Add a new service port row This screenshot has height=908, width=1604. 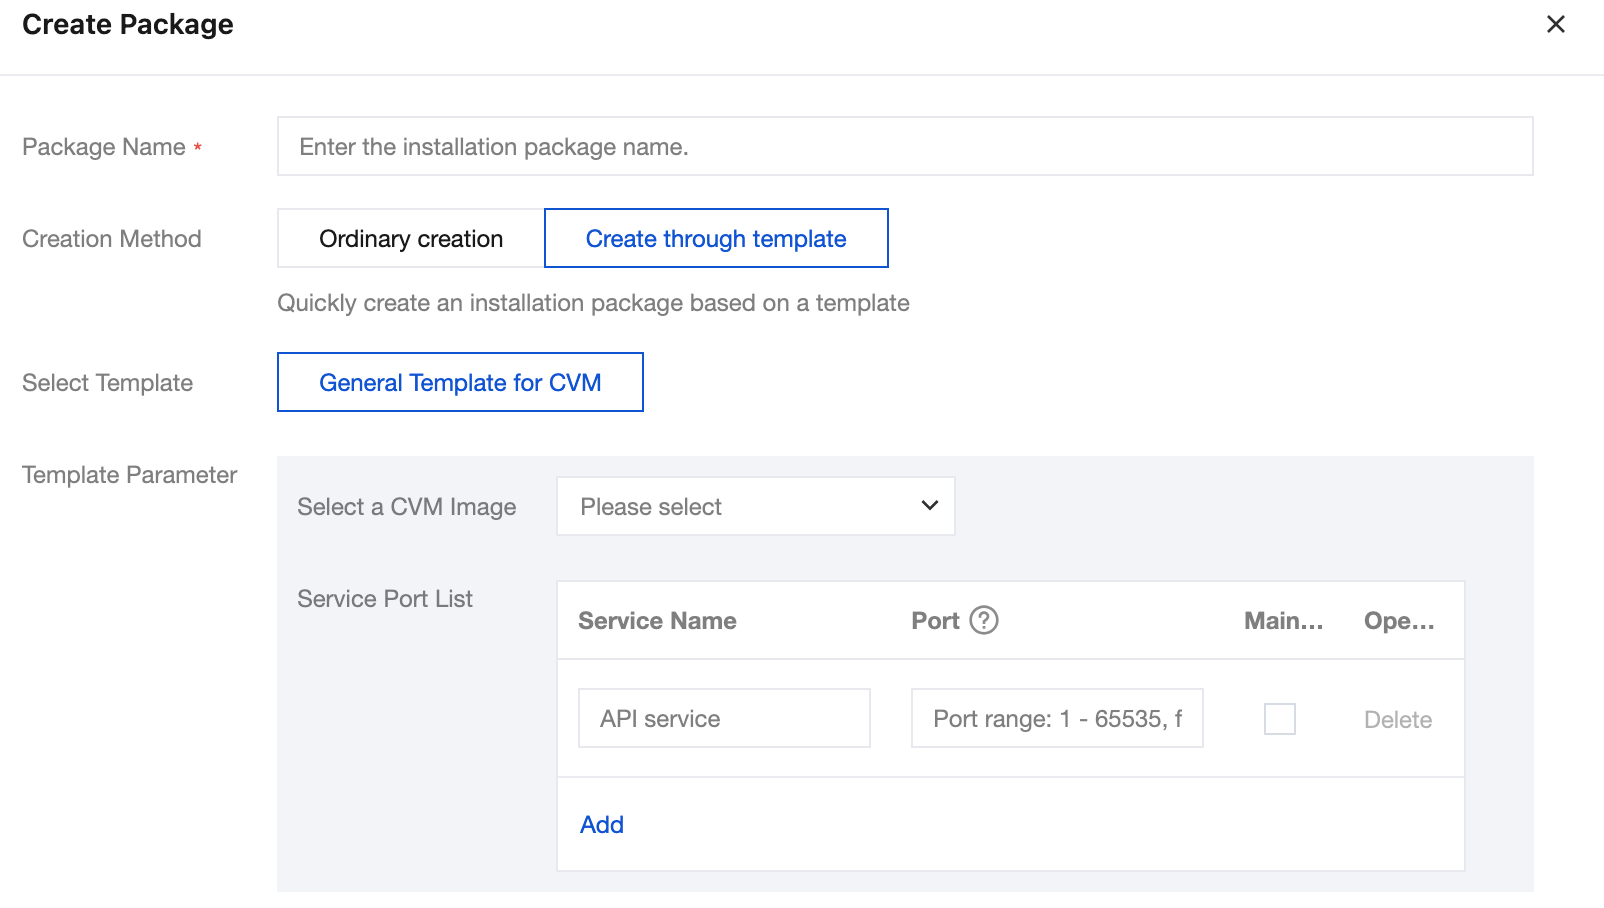602,825
